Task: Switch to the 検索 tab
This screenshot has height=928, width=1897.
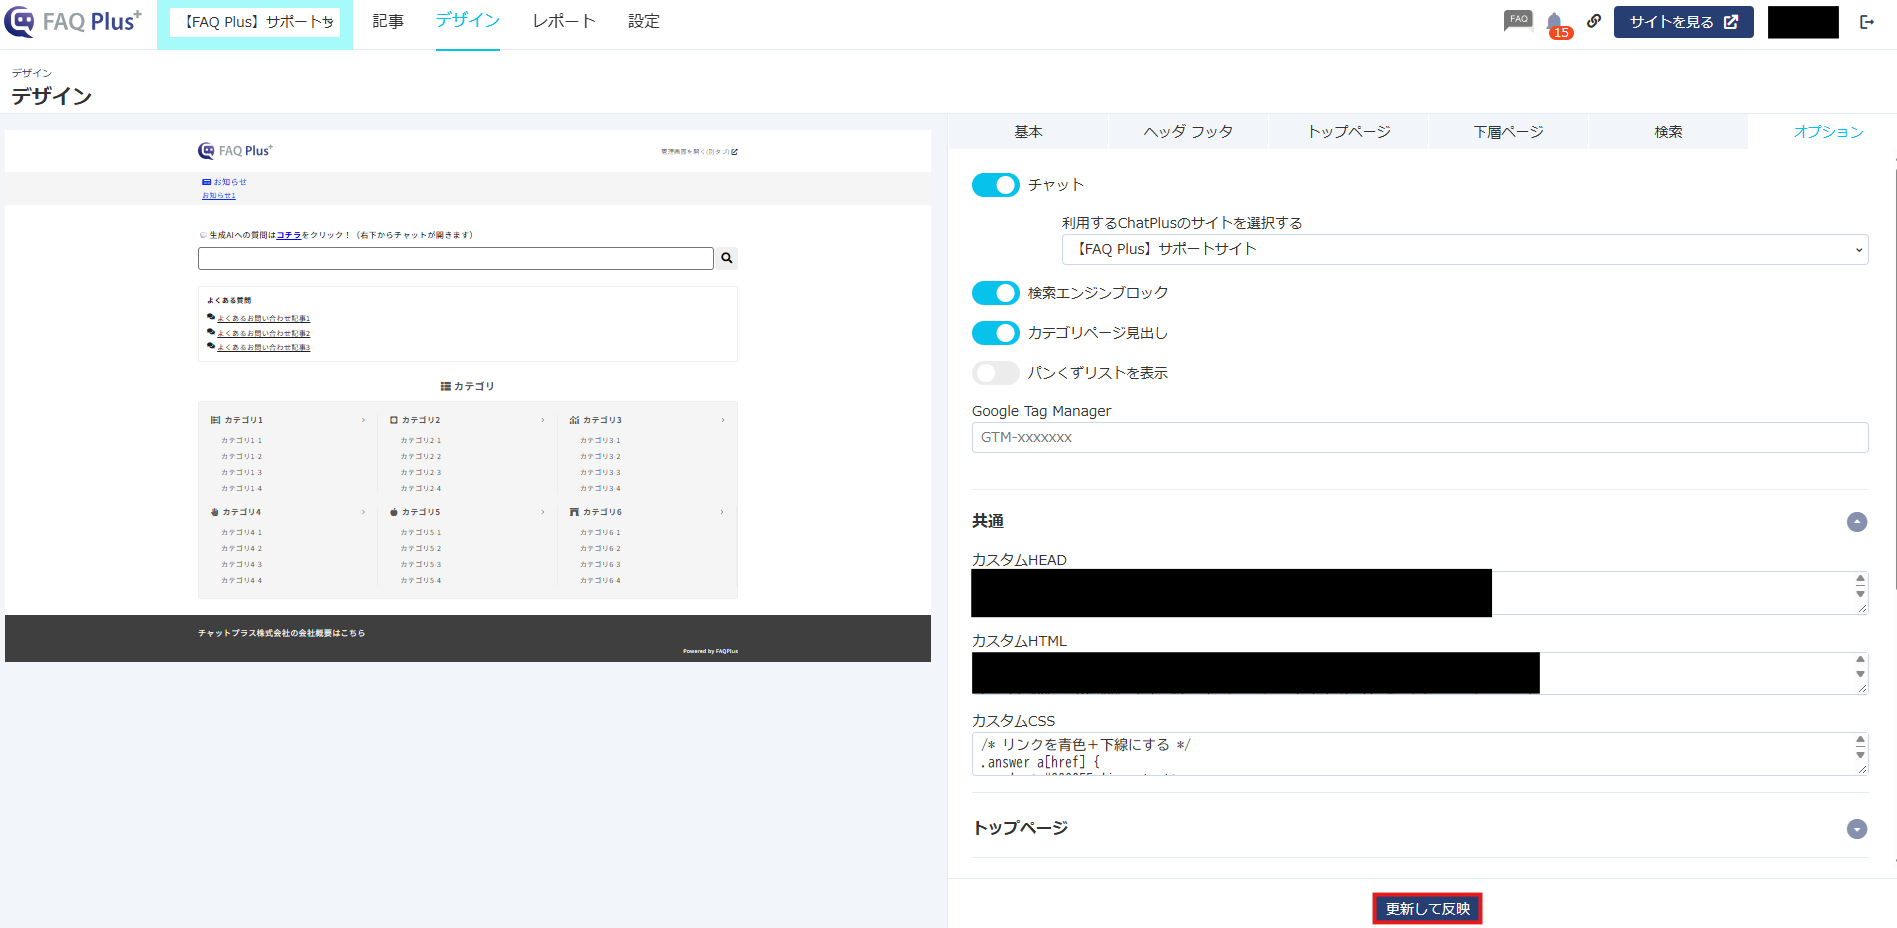Action: coord(1668,132)
